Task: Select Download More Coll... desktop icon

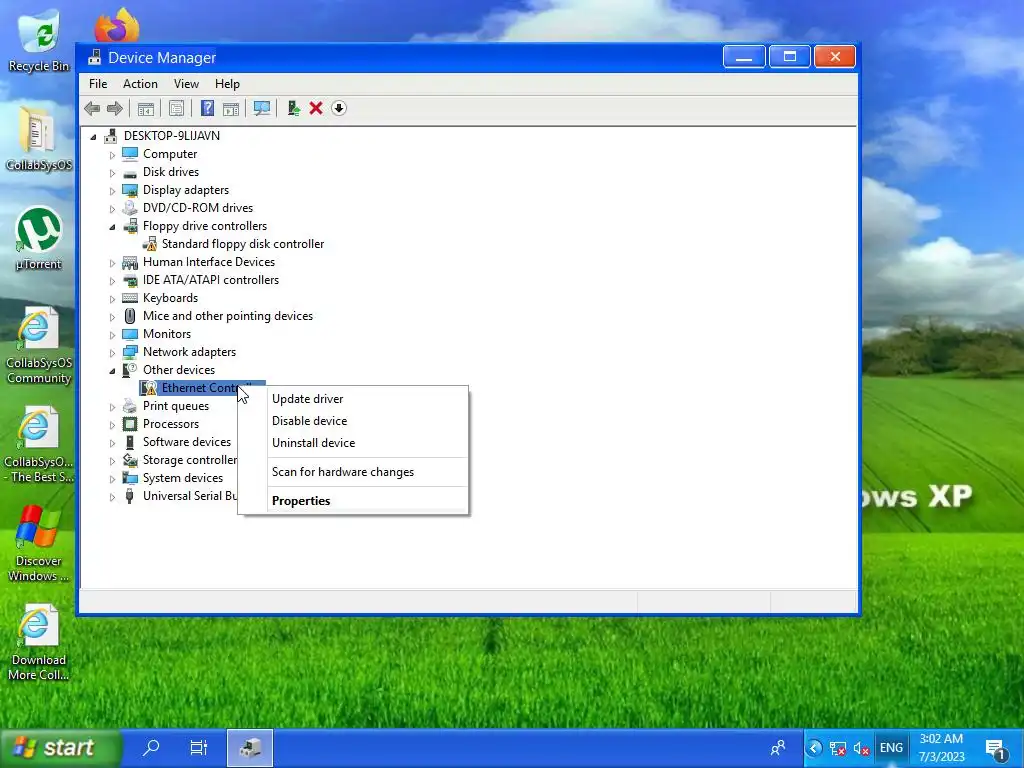Action: (39, 643)
